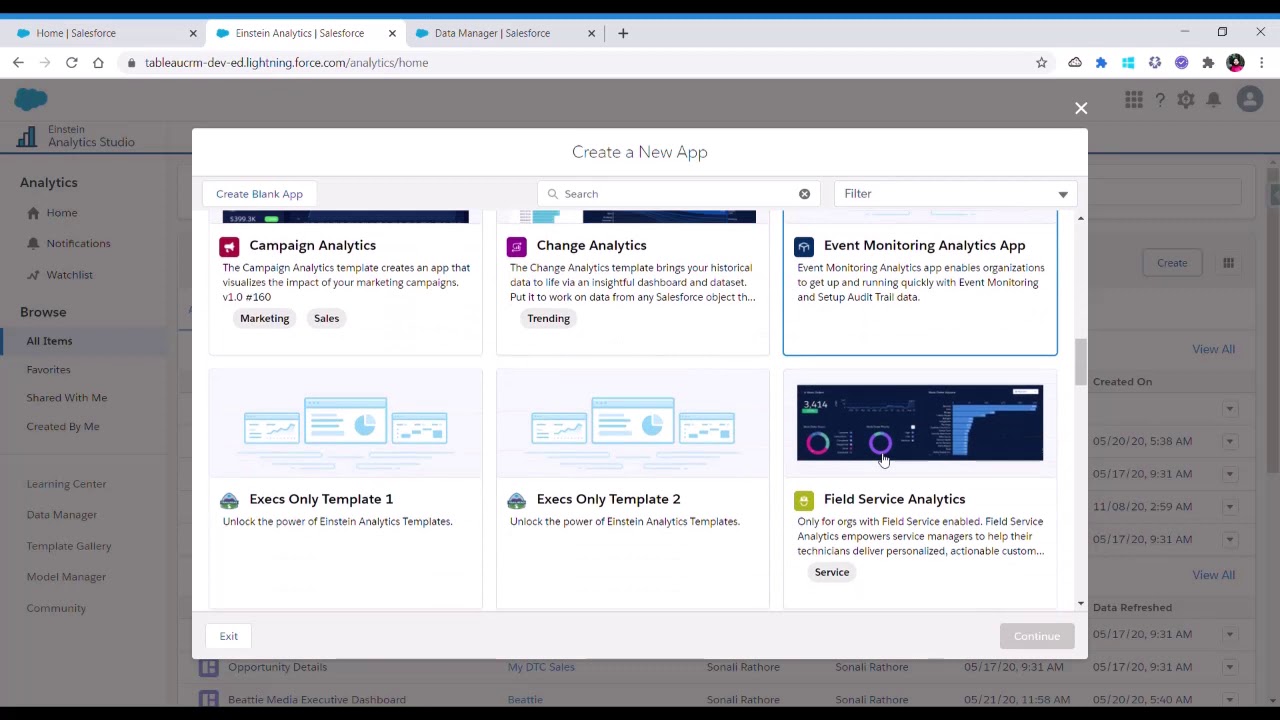This screenshot has width=1280, height=720.
Task: Click the magnifier icon in Search box
Action: [553, 194]
